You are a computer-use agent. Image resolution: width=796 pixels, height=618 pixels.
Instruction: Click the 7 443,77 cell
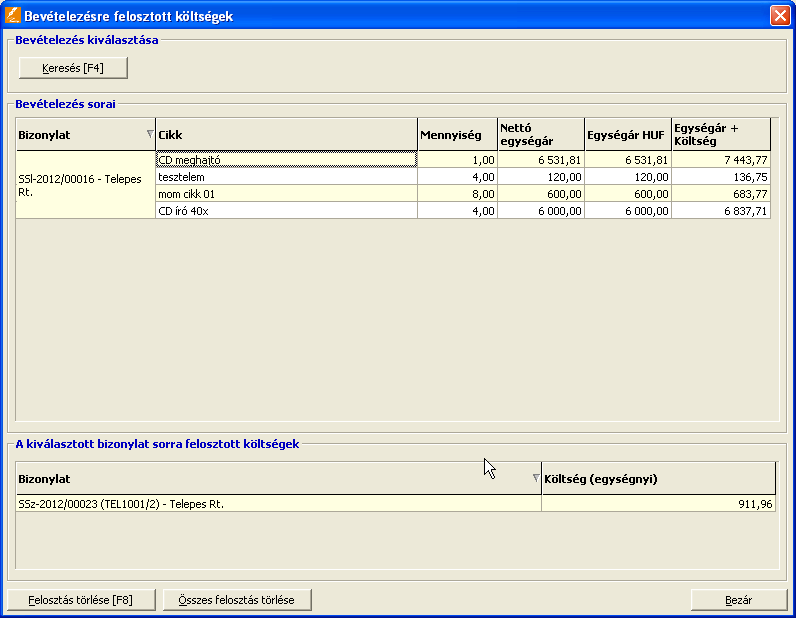pos(721,160)
